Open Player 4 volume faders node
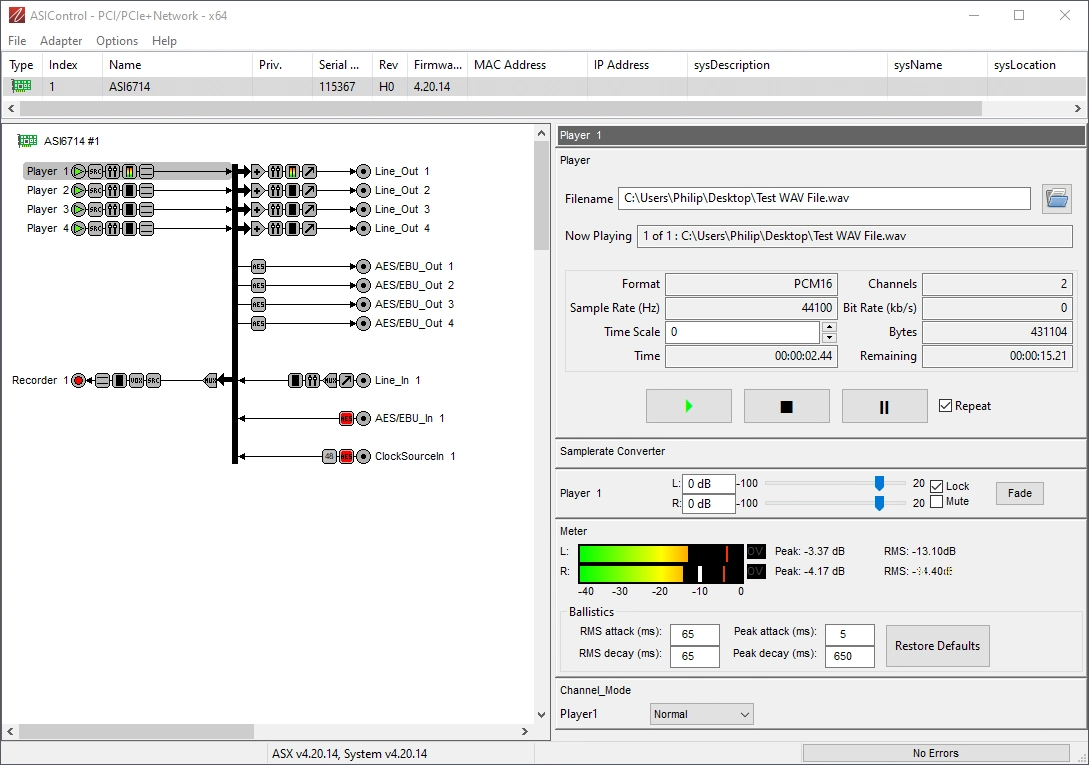 113,228
